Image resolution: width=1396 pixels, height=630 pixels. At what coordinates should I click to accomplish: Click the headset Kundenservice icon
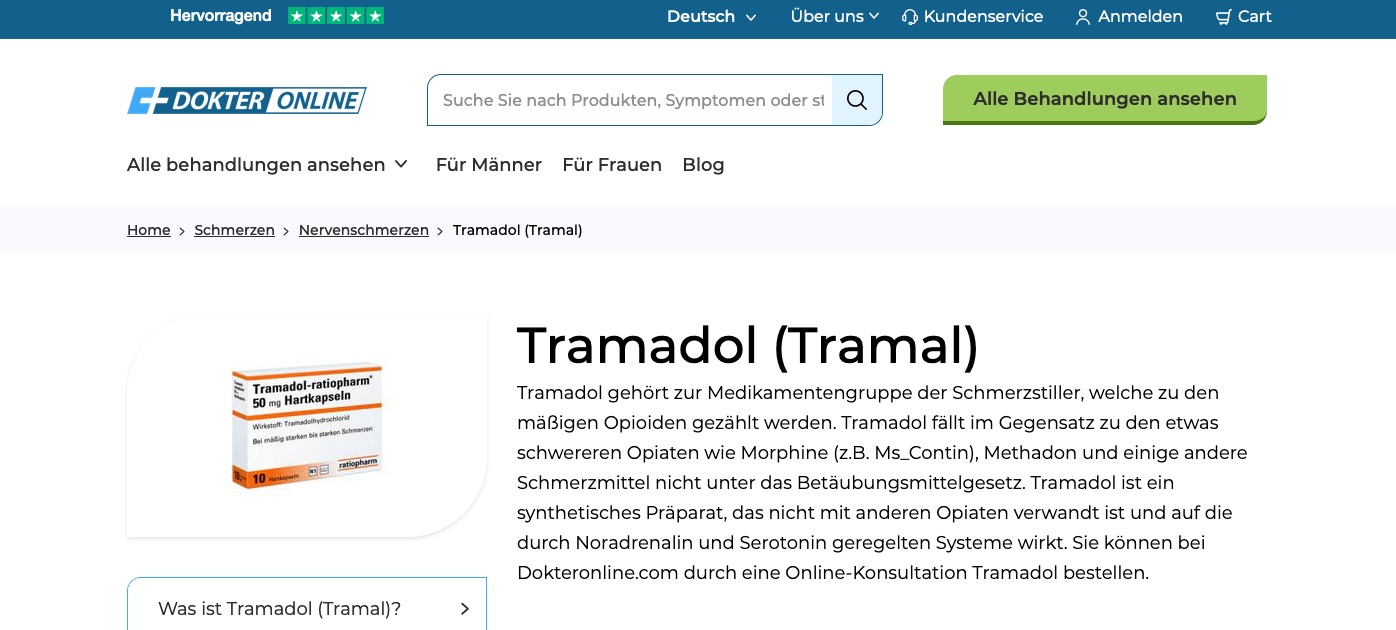(x=909, y=17)
